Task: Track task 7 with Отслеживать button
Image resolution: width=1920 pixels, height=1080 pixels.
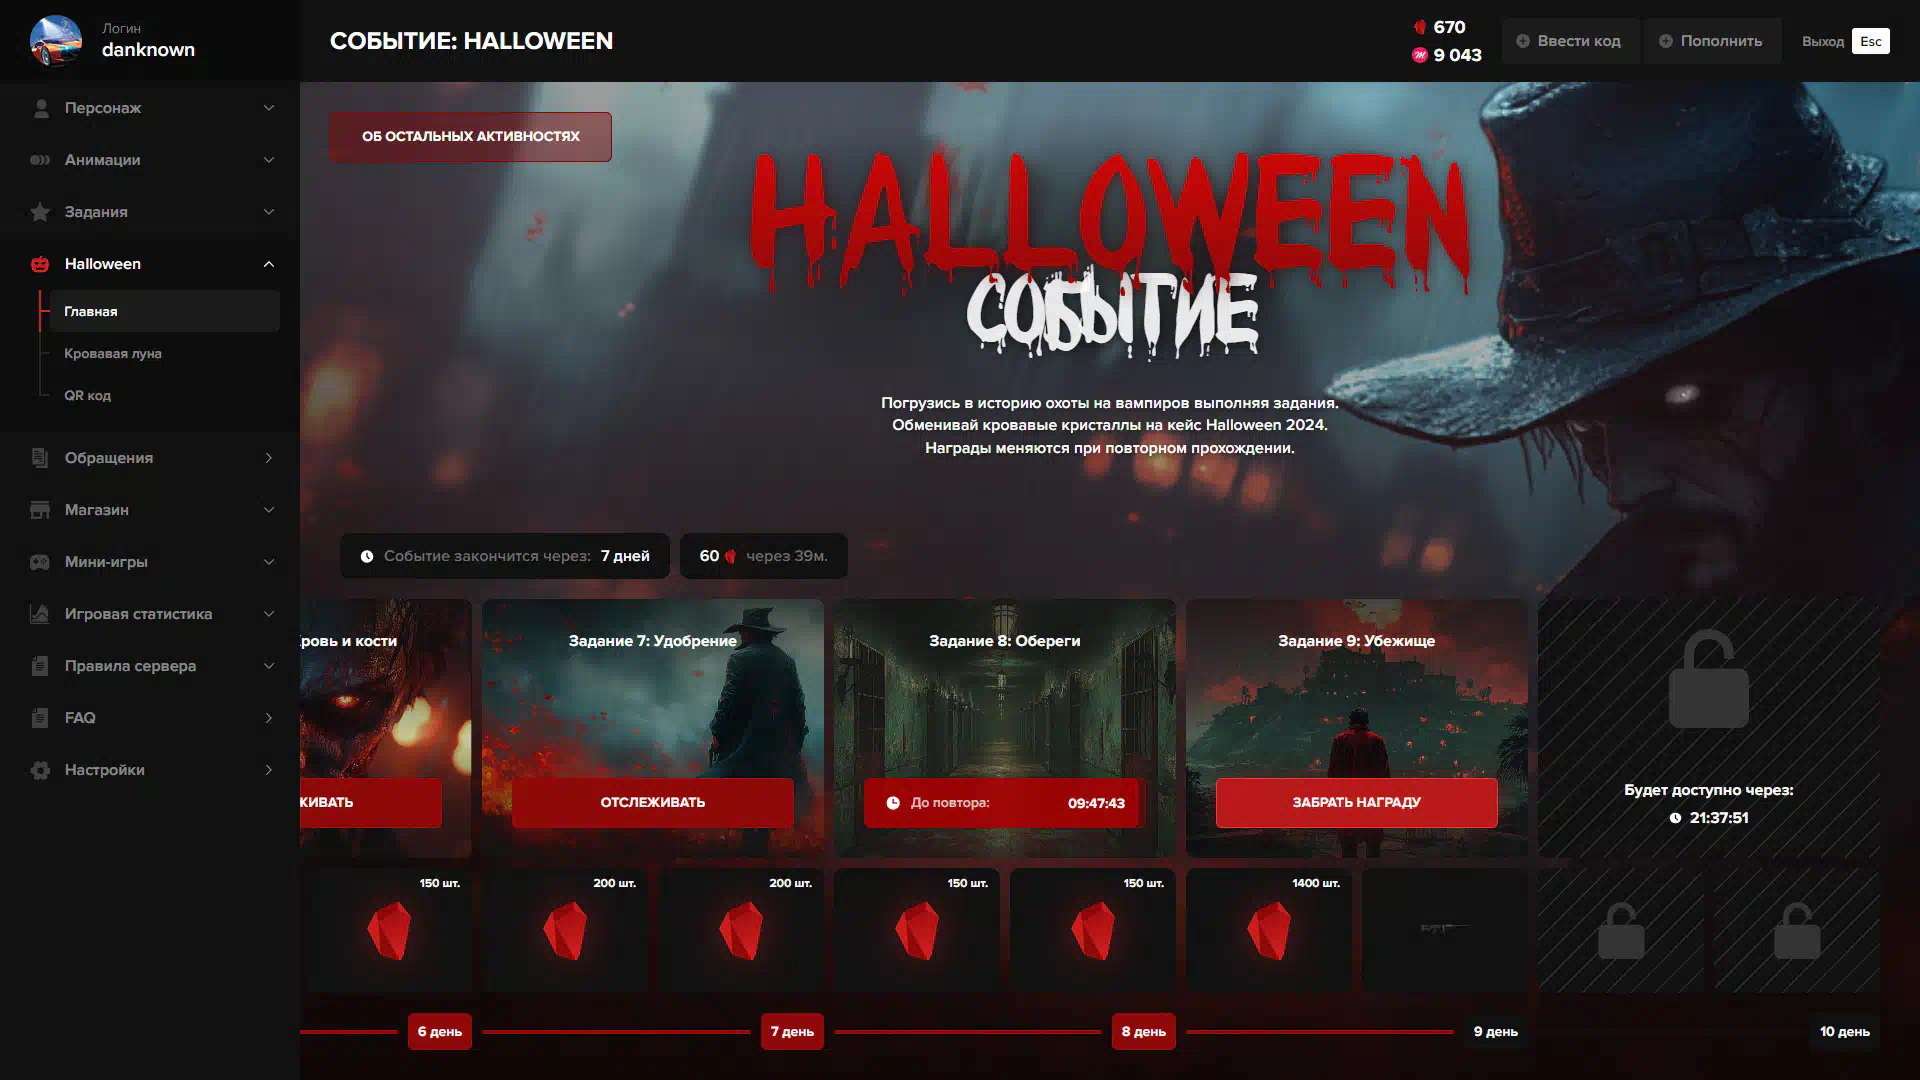Action: (x=653, y=803)
